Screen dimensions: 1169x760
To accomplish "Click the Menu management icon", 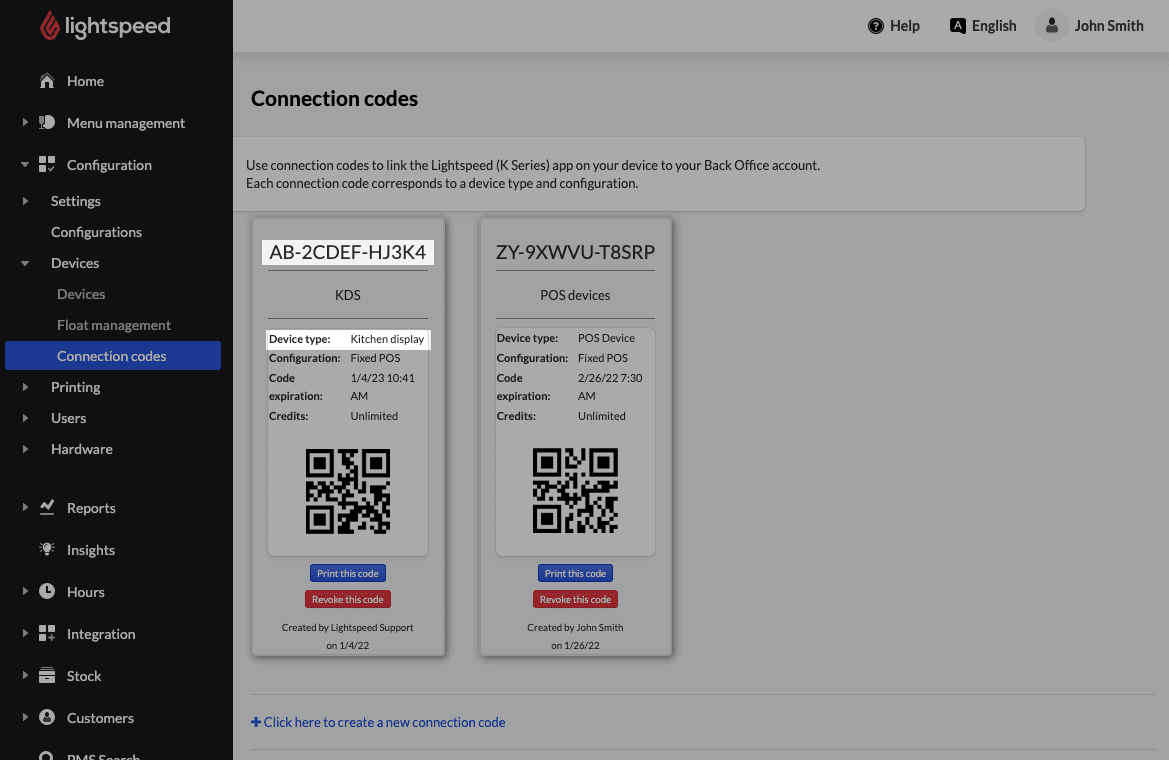I will point(47,123).
